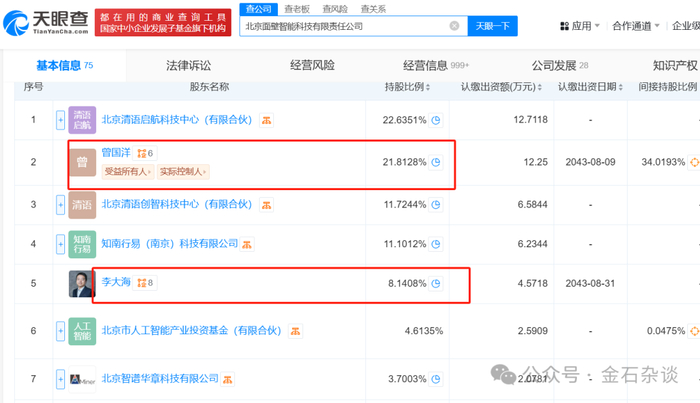Open 知南行易（南京）科技有限公司 link

pyautogui.click(x=170, y=244)
